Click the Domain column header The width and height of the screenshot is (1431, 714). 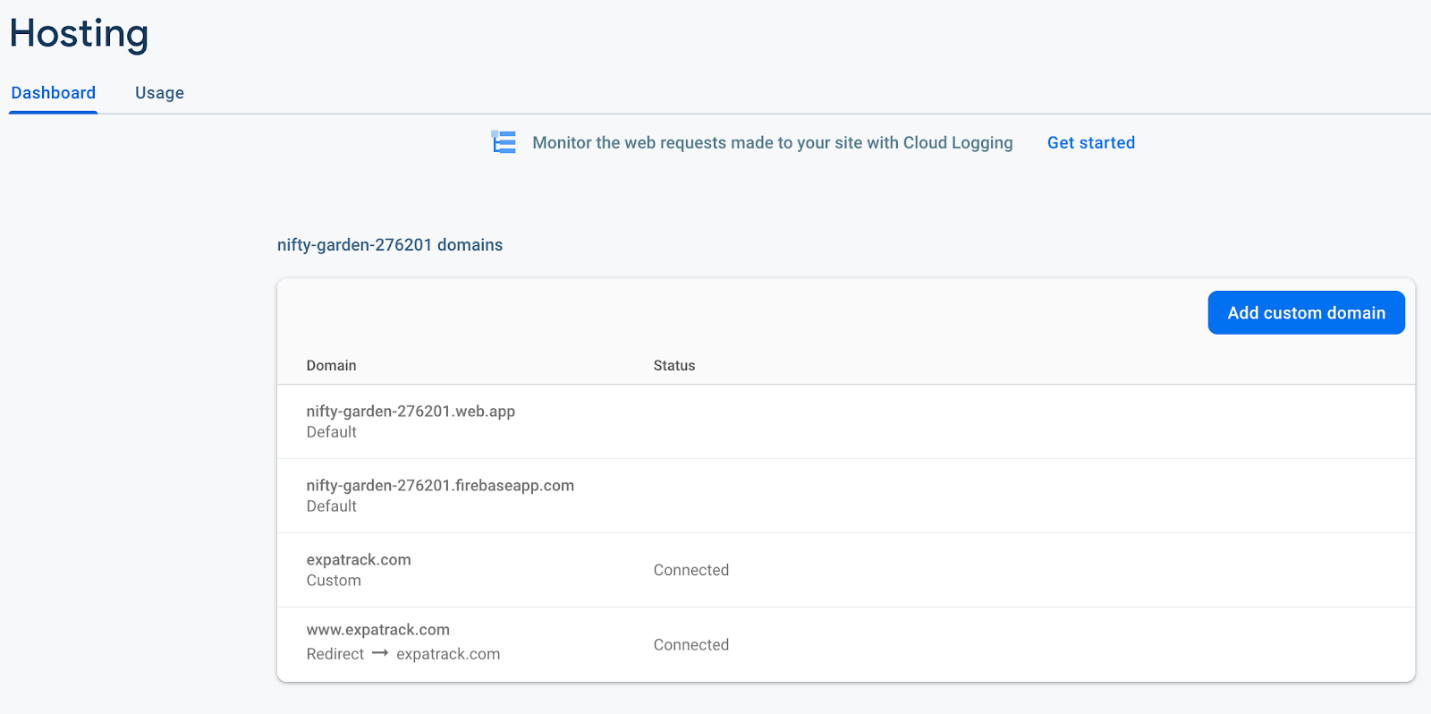(331, 365)
